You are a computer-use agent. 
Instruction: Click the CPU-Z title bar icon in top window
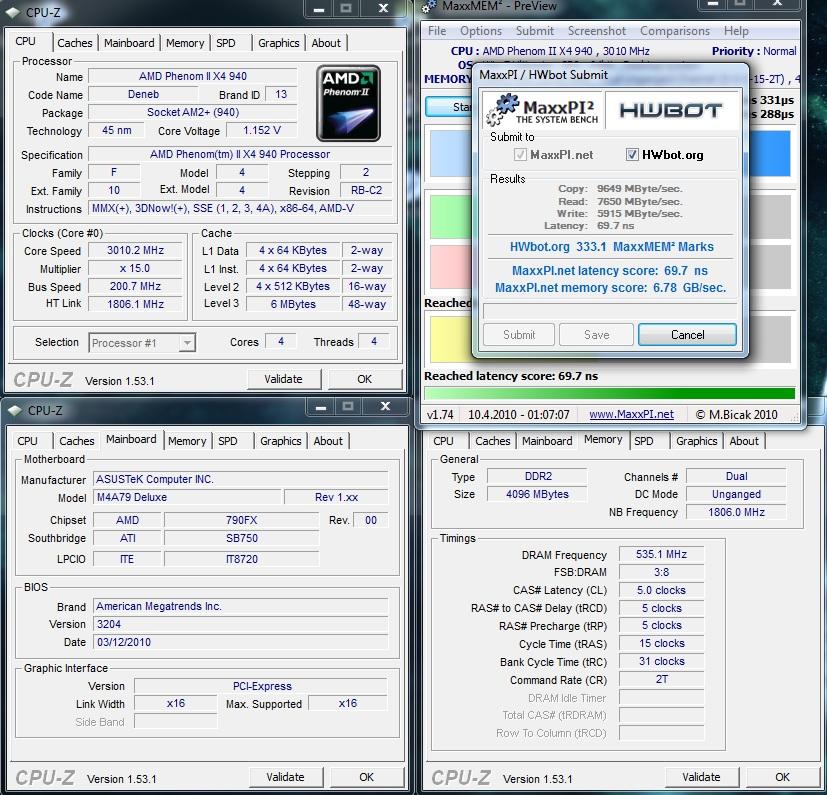(13, 12)
